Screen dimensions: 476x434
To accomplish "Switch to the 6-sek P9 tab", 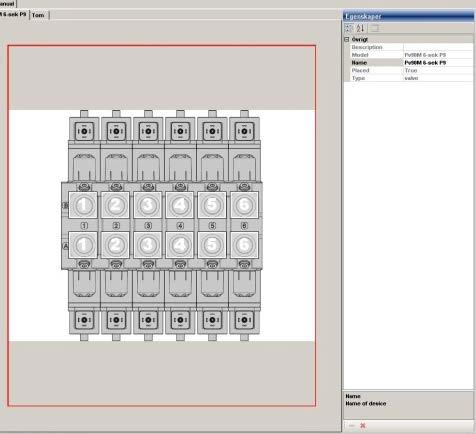I will (x=14, y=14).
